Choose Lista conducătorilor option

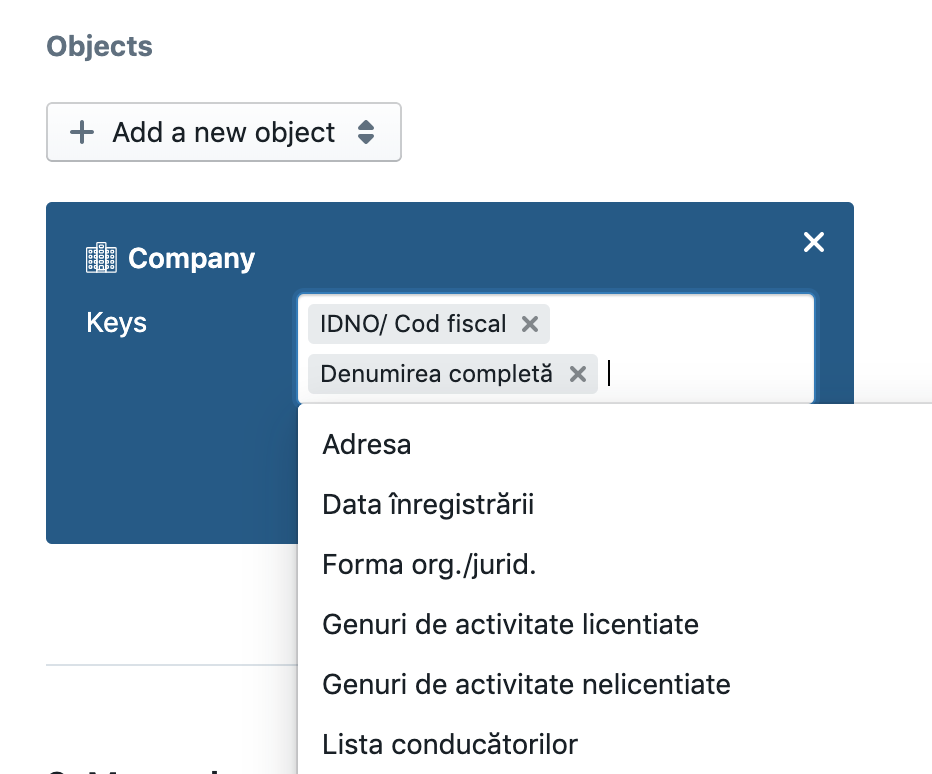point(450,745)
